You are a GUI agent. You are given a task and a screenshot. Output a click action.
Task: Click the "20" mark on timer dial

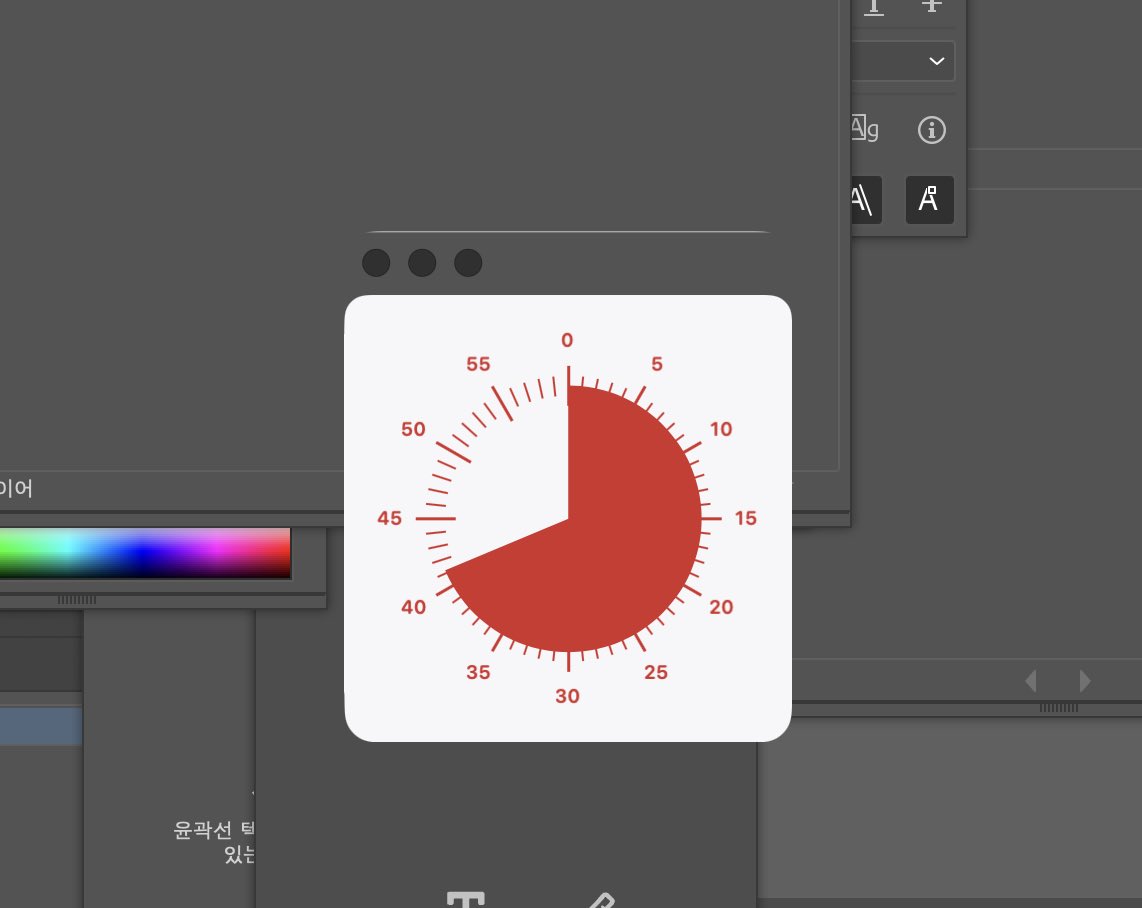click(x=721, y=607)
